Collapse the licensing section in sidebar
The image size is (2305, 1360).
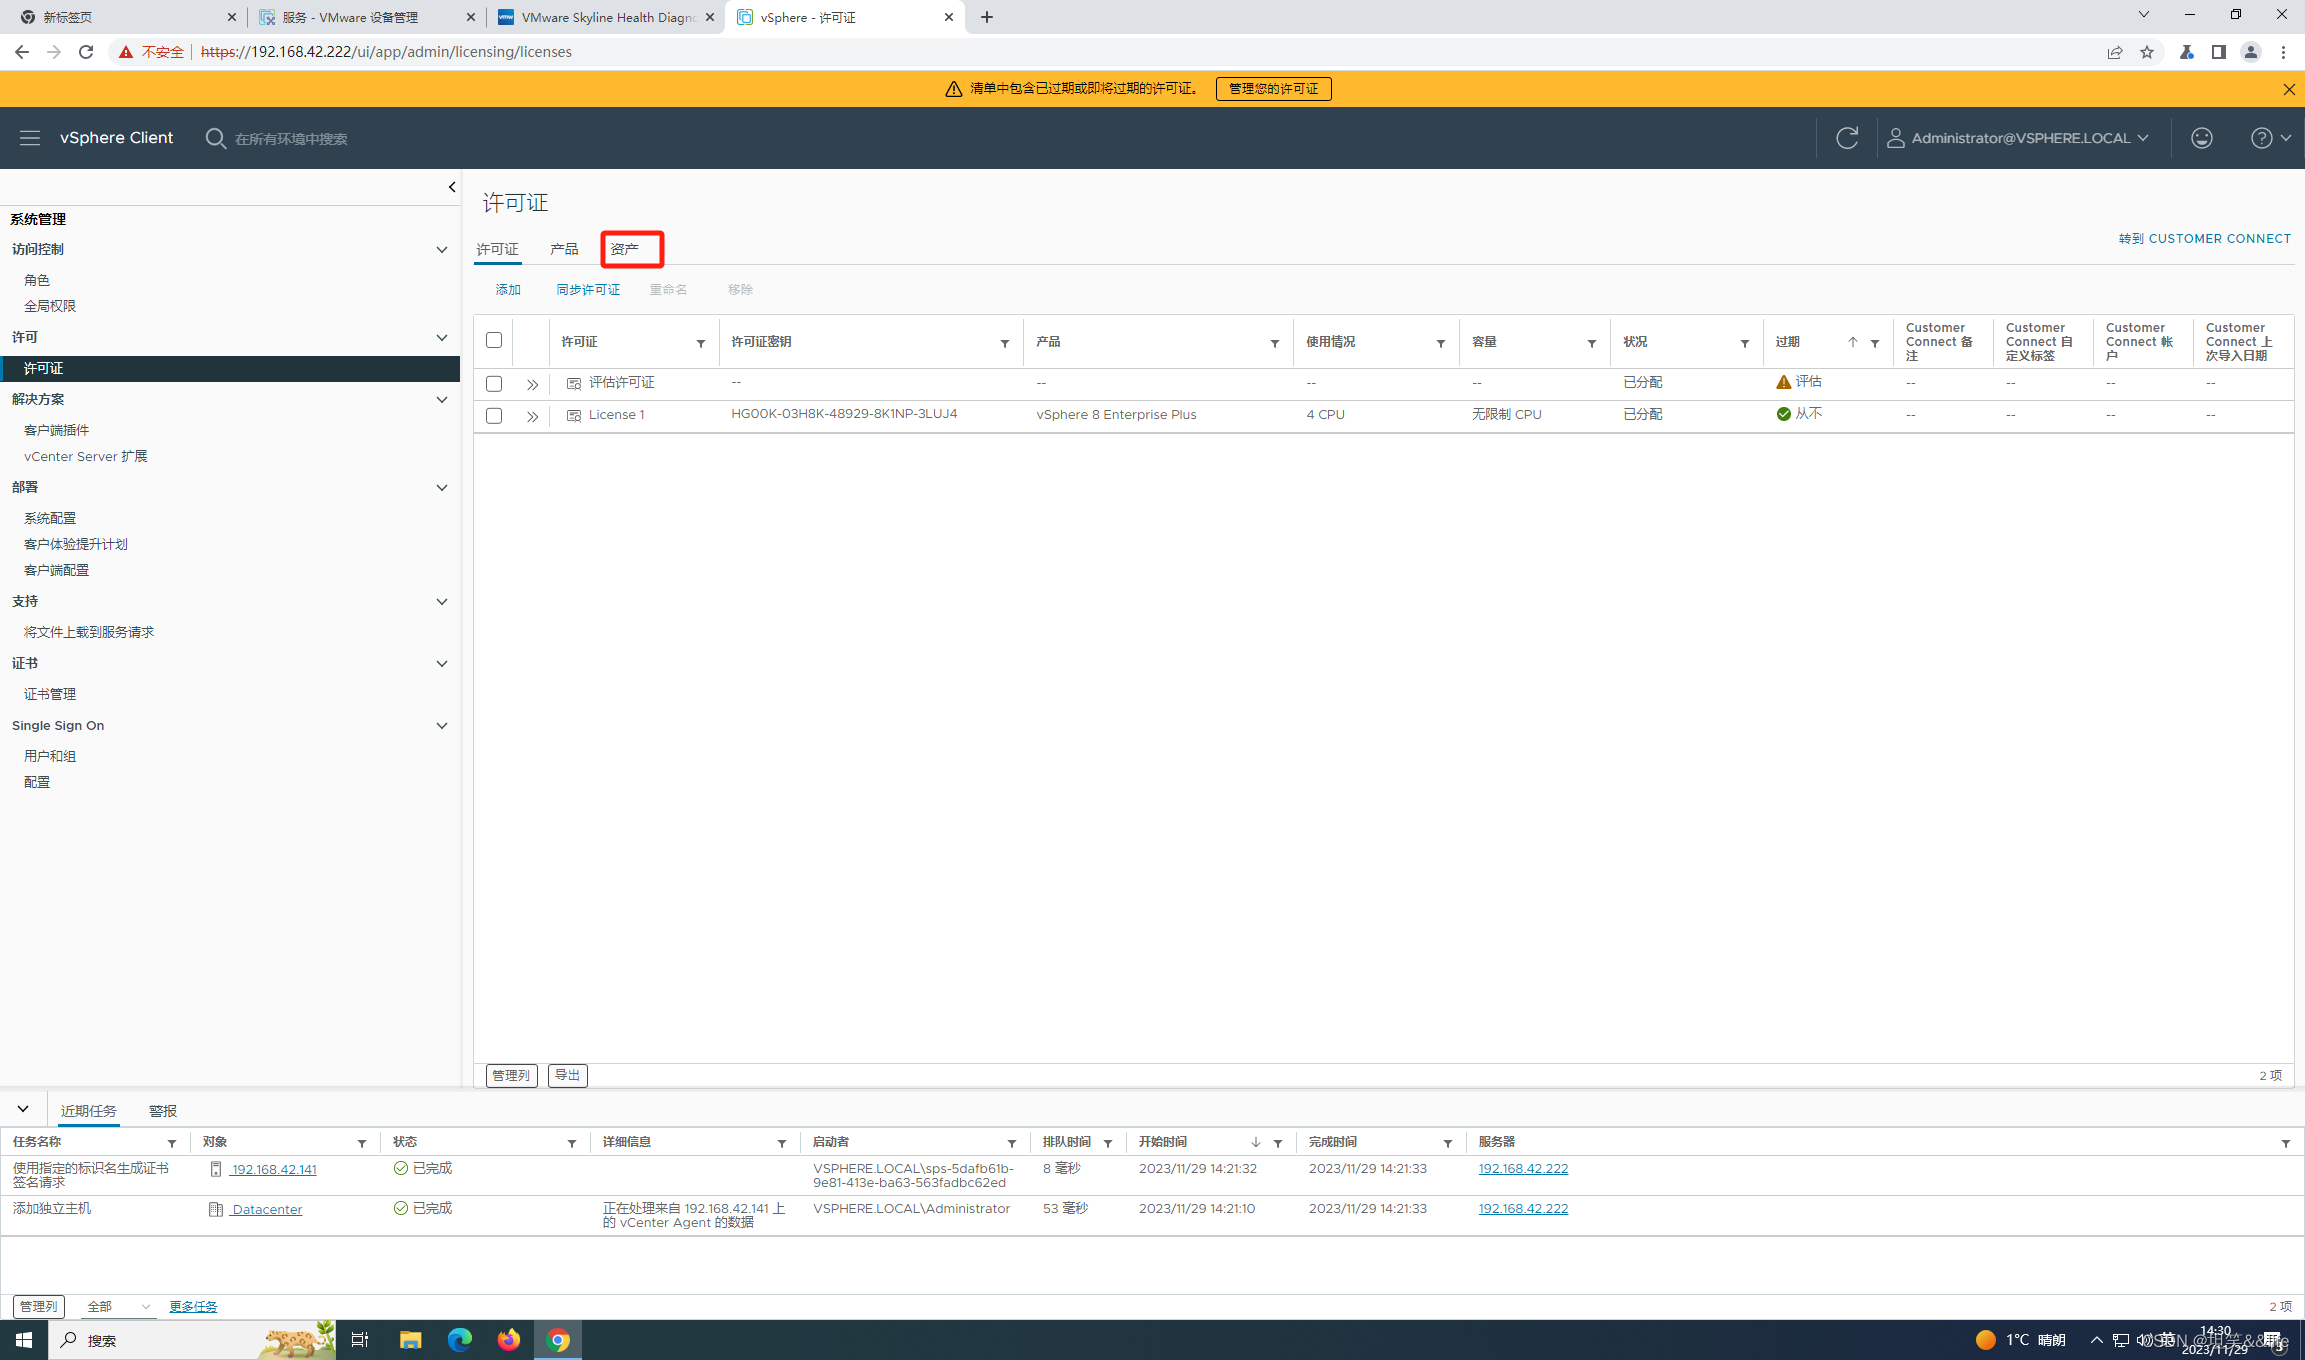click(442, 338)
